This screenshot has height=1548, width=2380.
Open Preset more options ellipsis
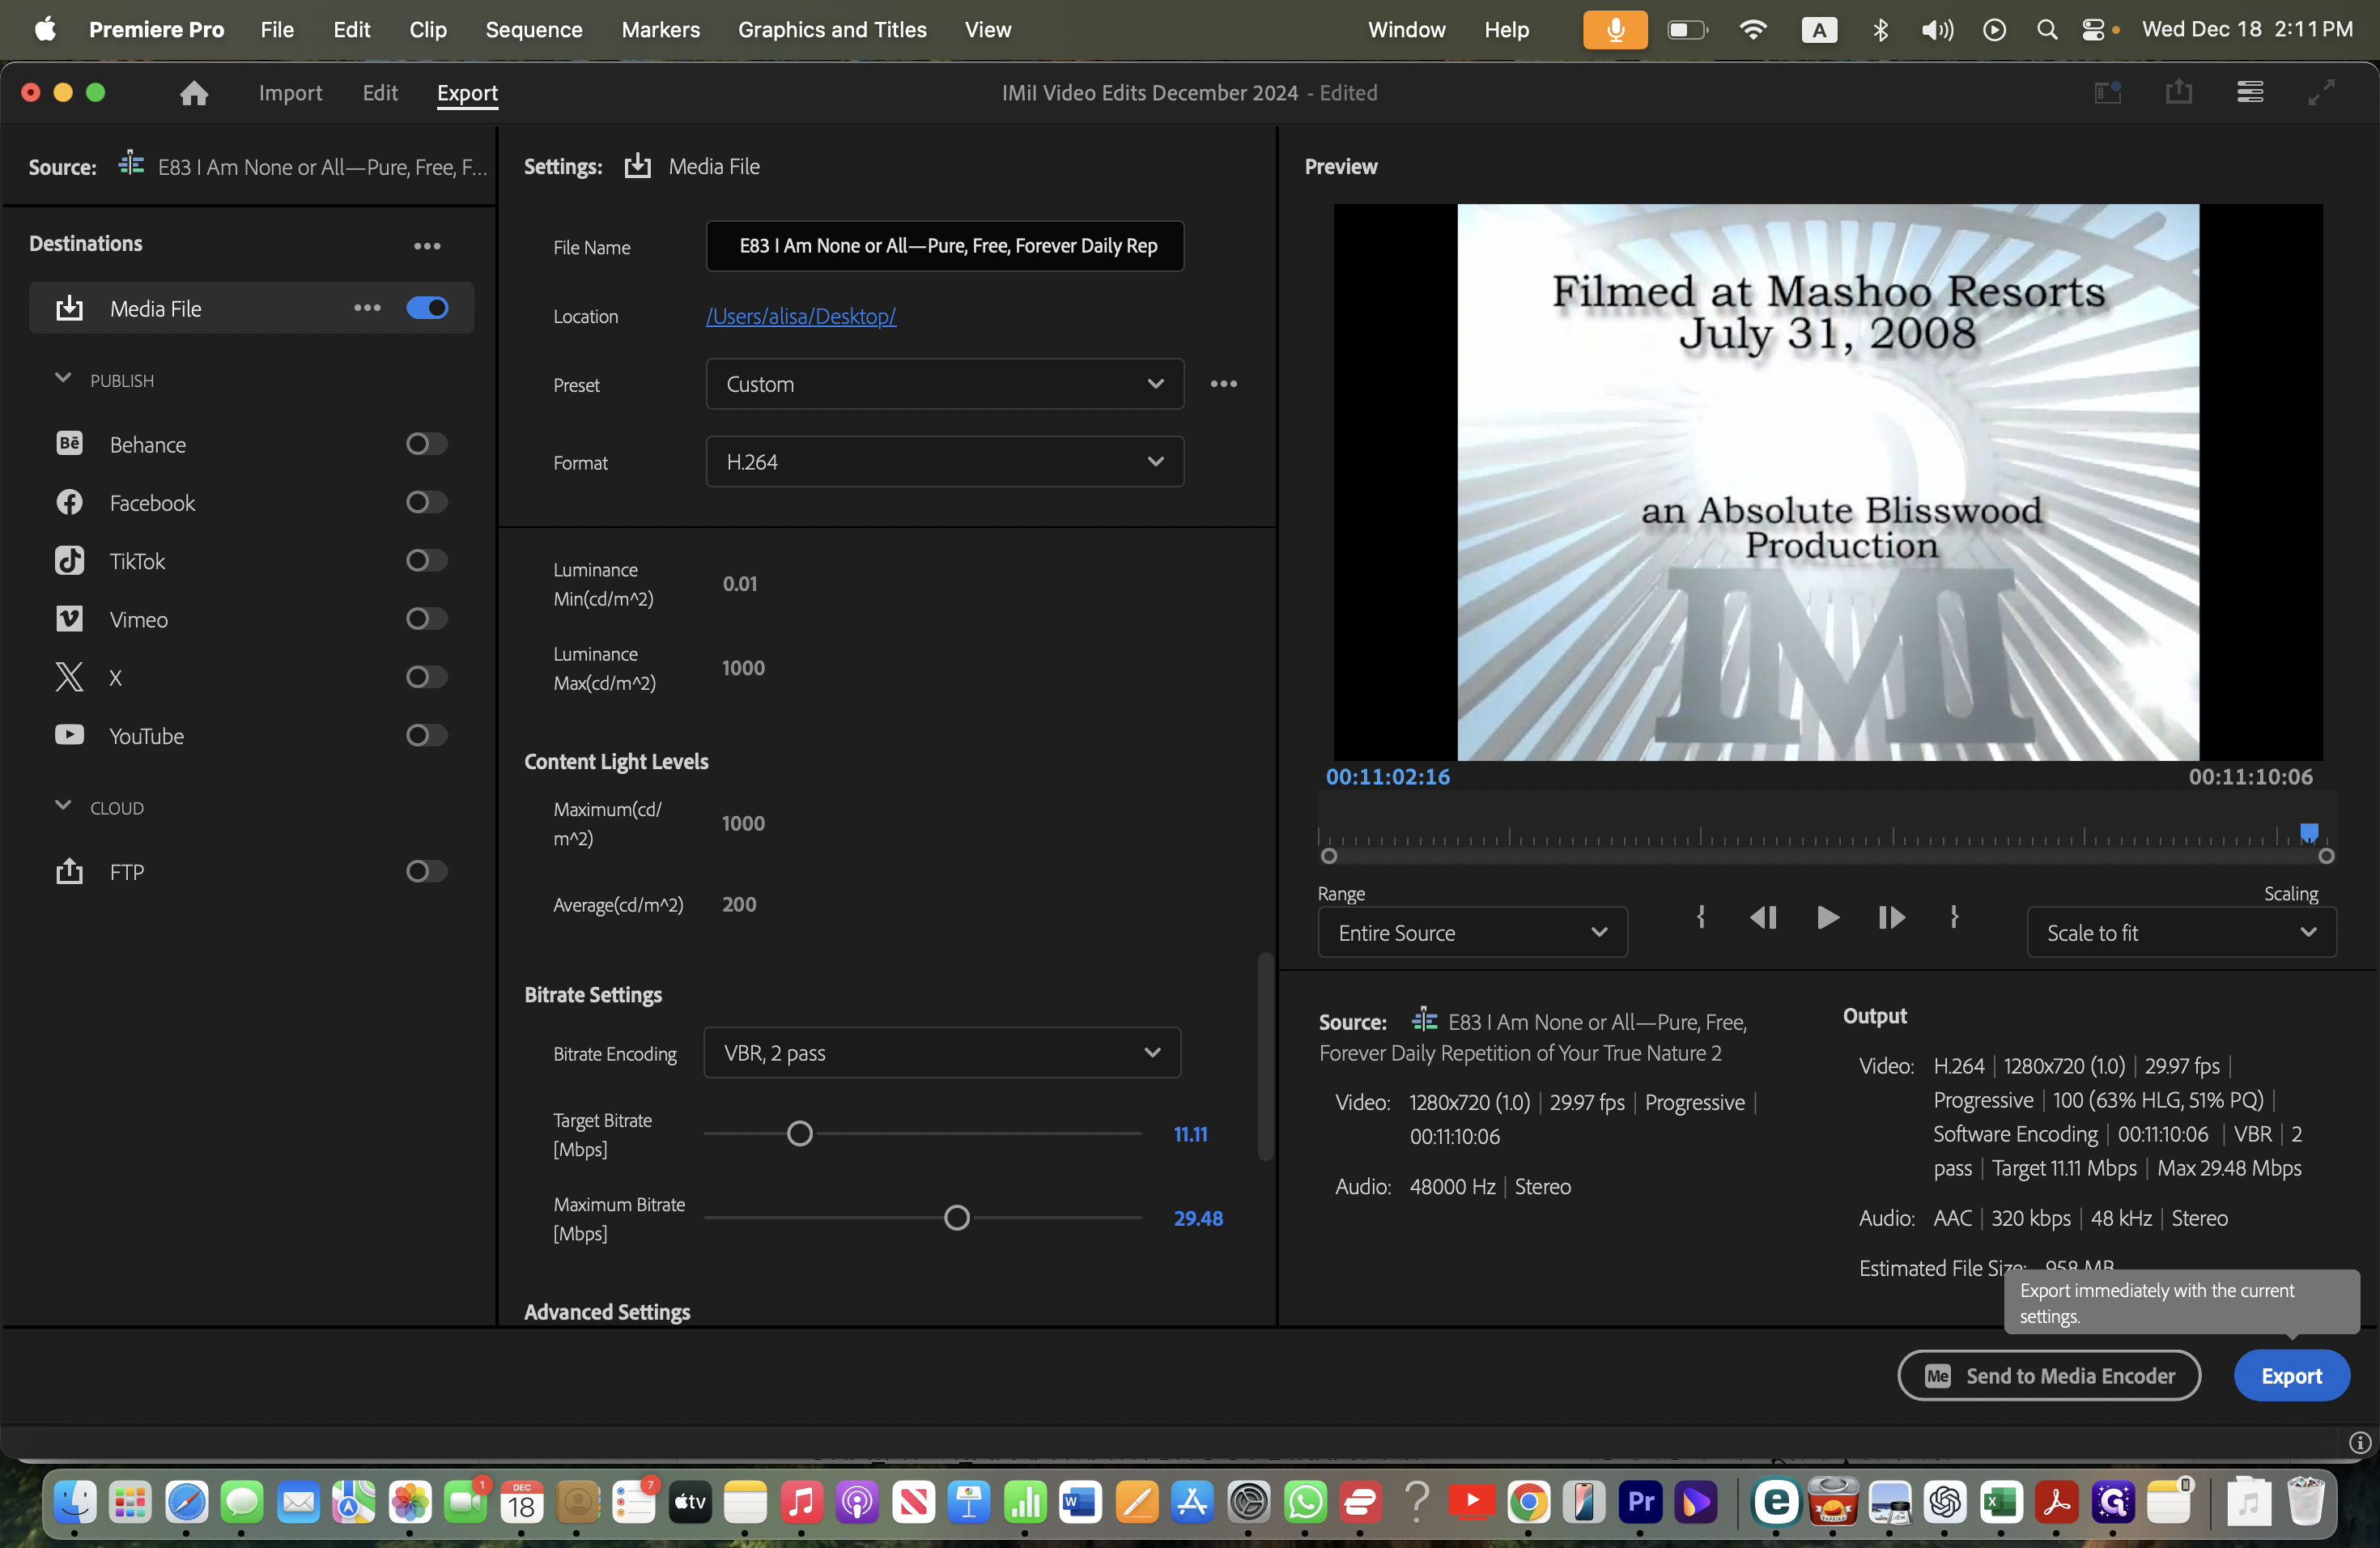pos(1223,384)
